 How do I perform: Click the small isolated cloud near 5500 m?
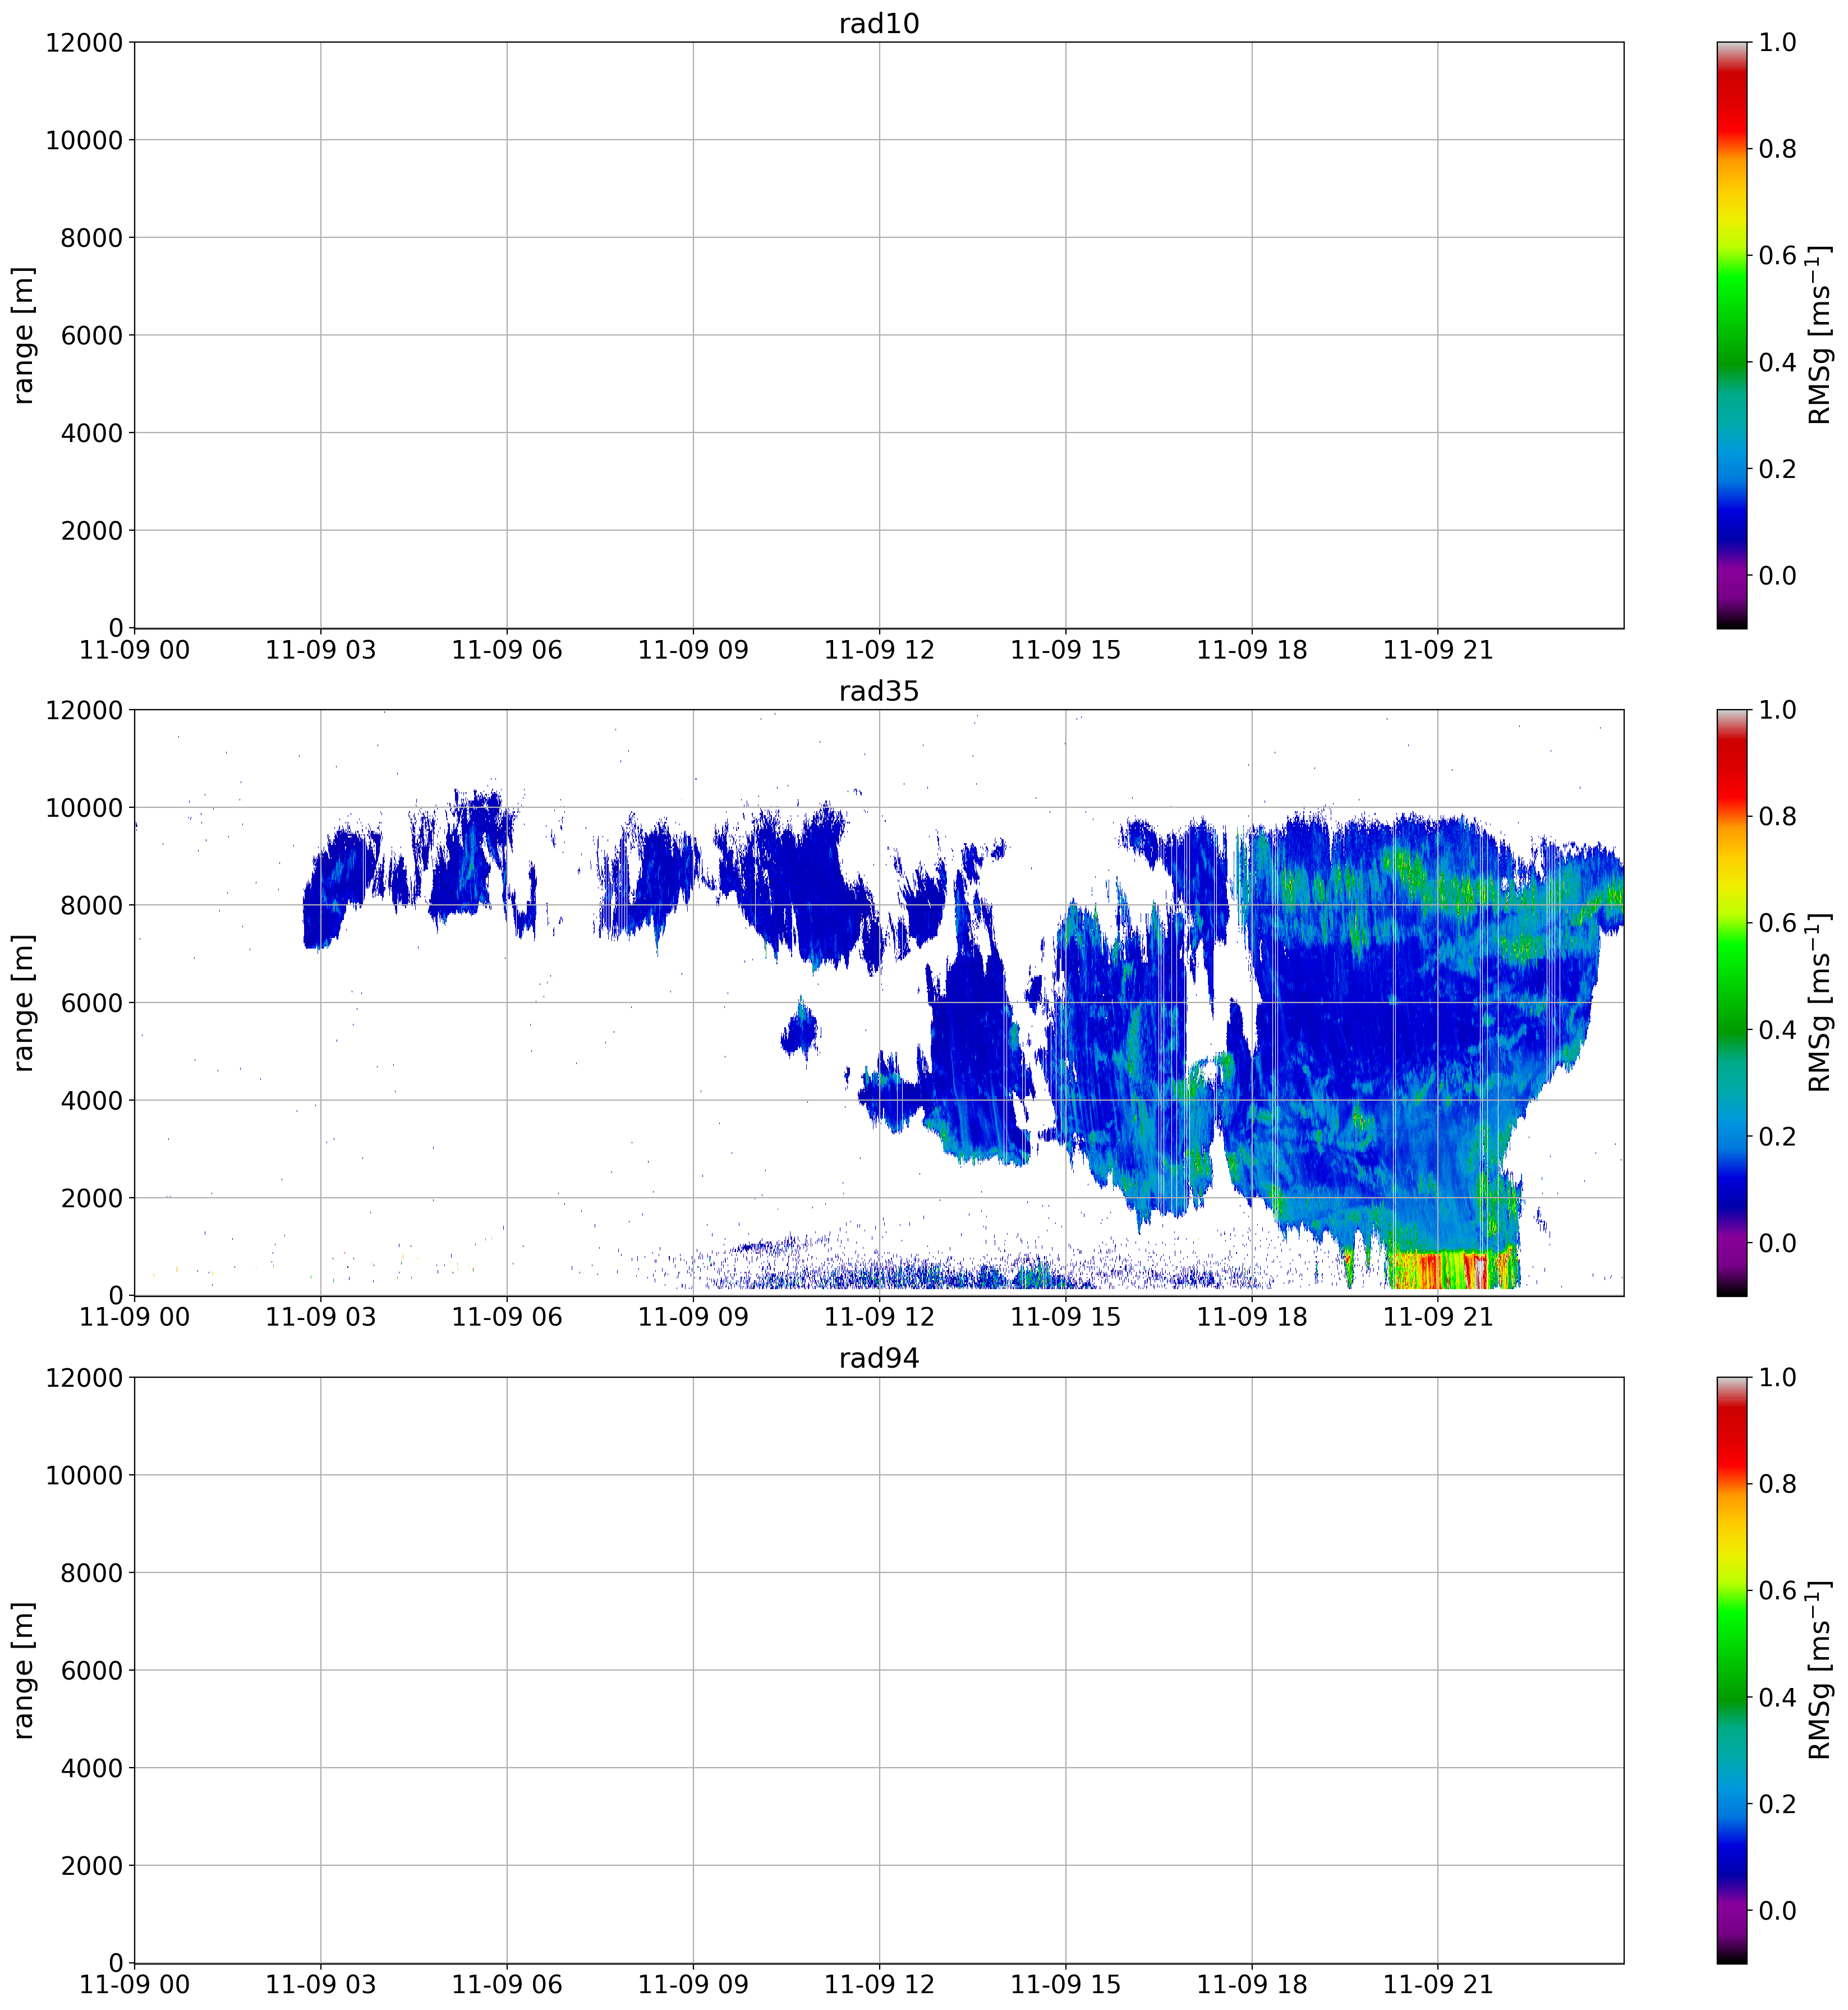pos(799,1030)
